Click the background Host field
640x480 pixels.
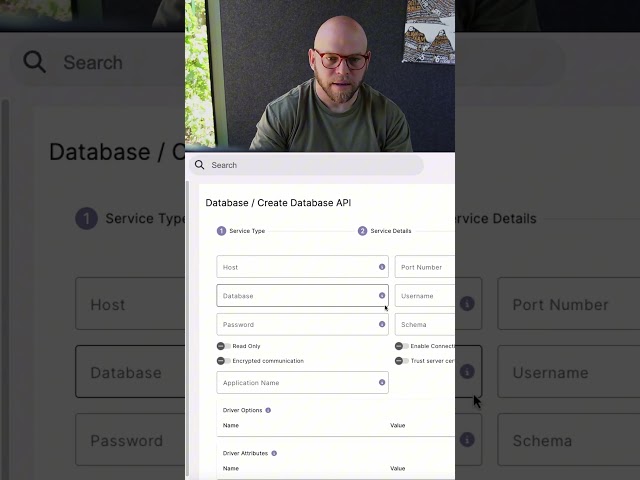coord(130,304)
